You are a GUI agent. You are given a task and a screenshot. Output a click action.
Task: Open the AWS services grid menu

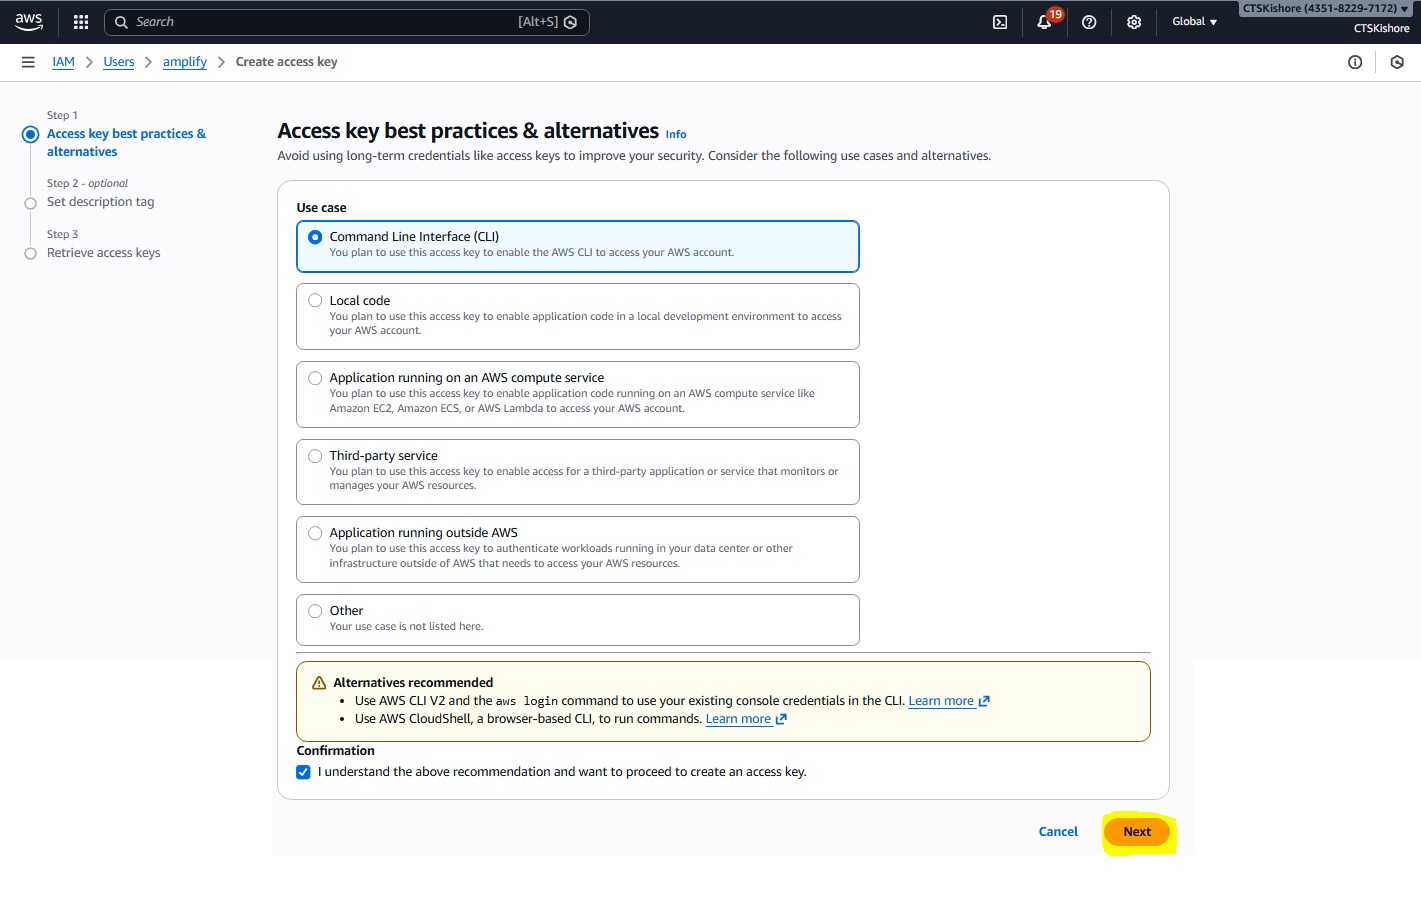click(81, 22)
